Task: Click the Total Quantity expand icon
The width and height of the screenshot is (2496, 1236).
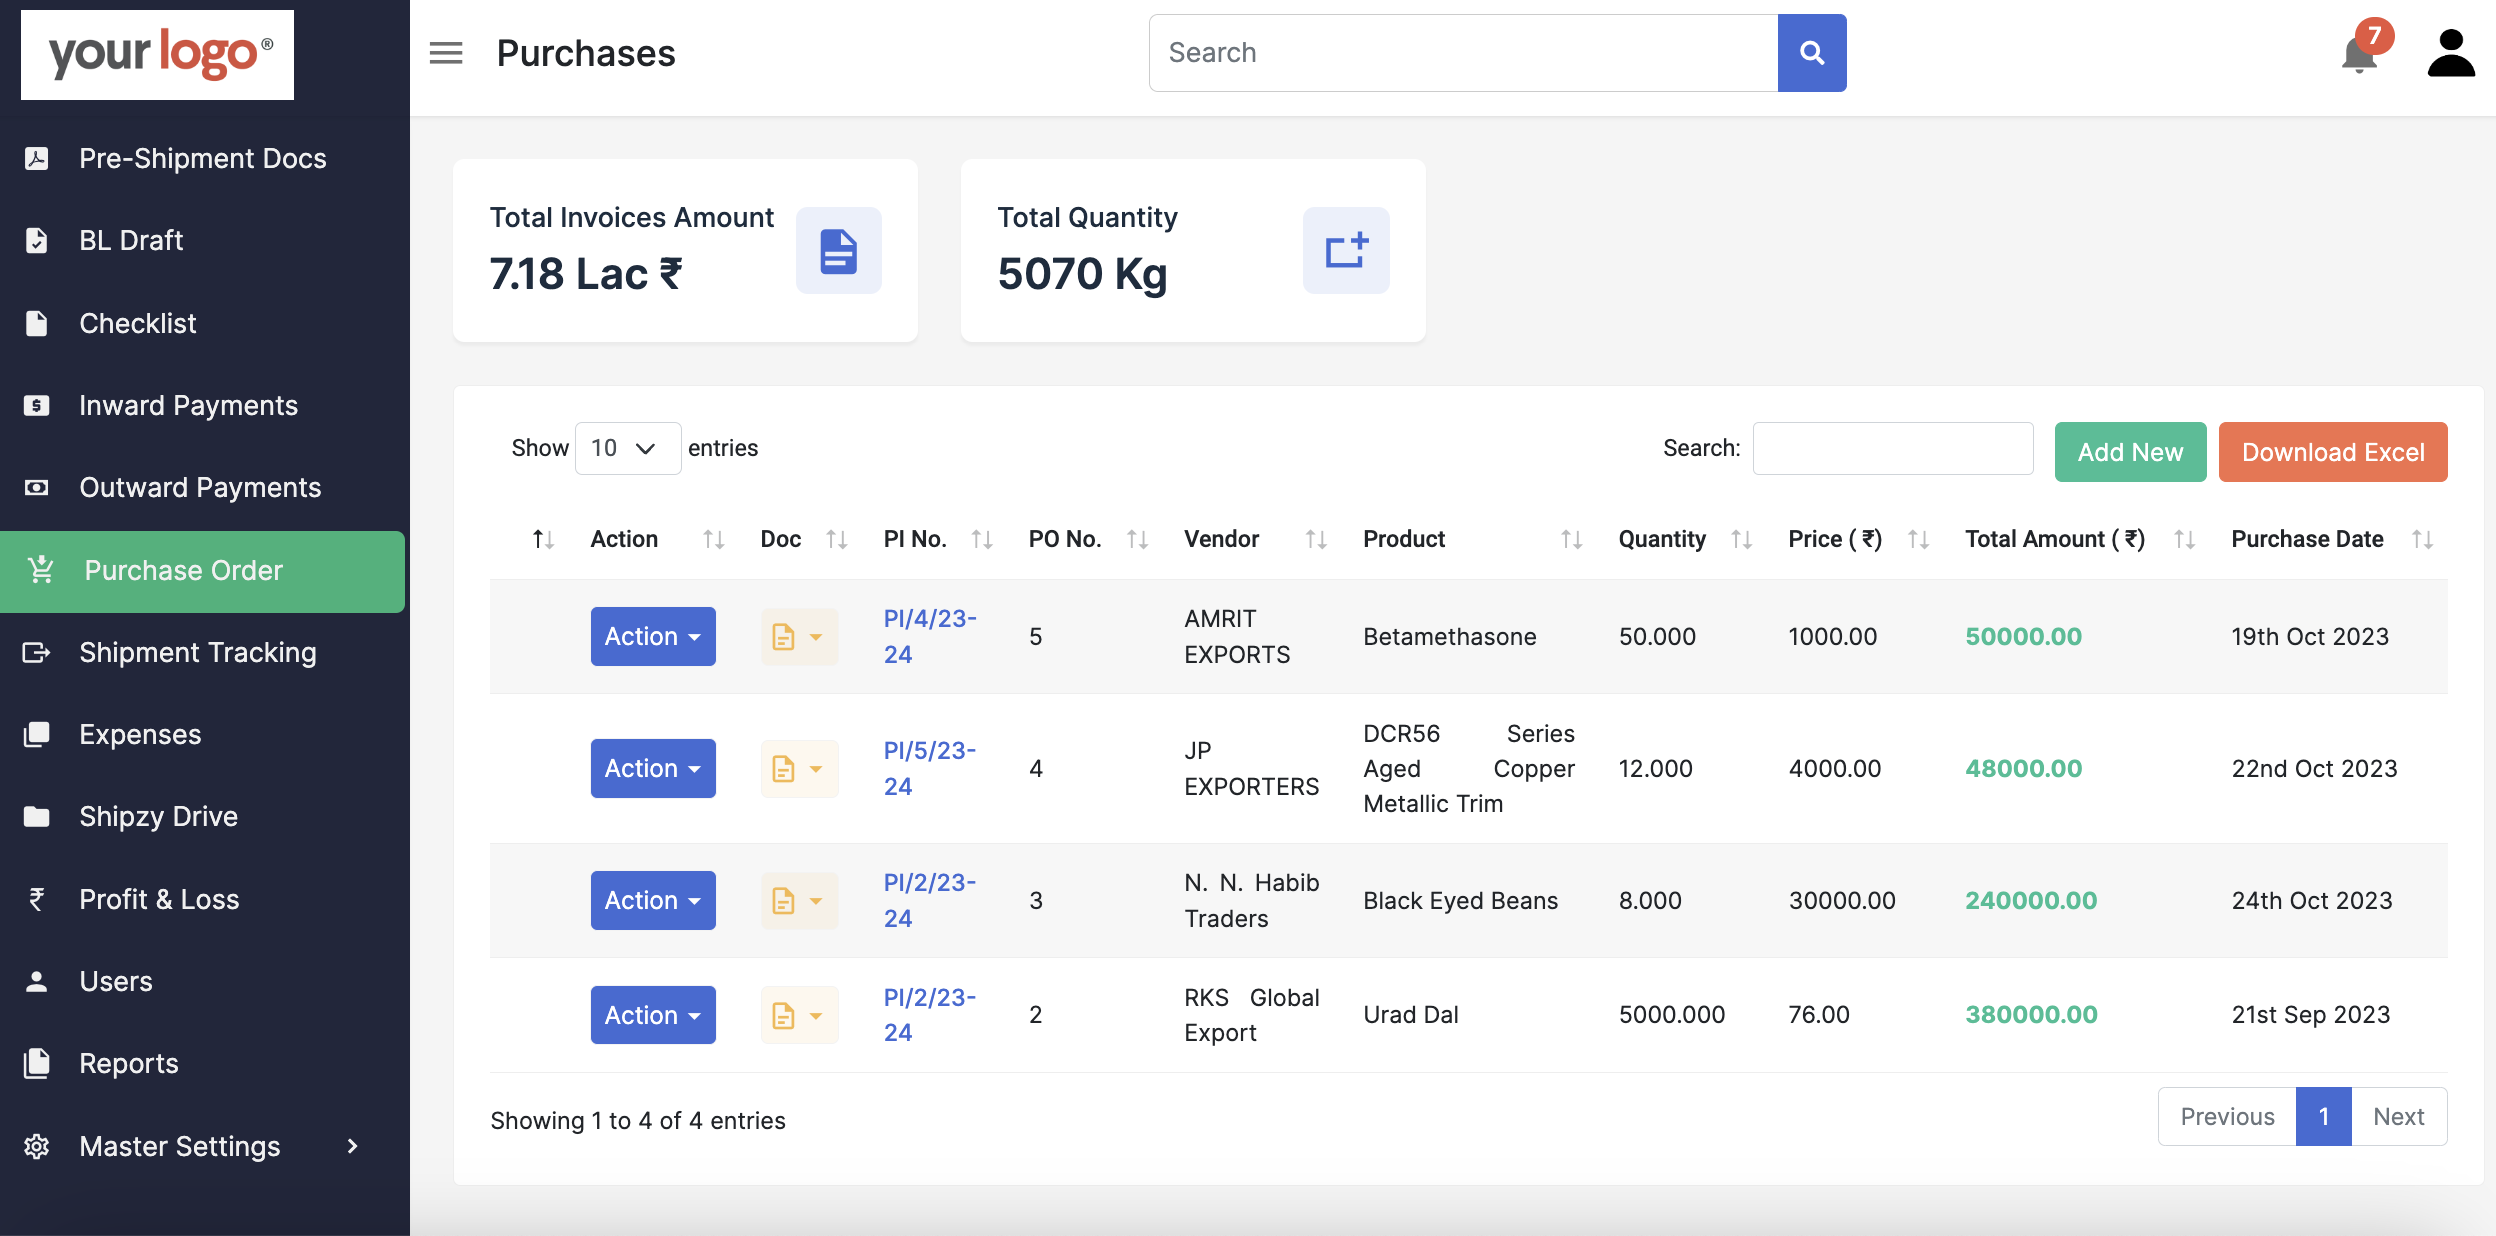Action: [x=1344, y=250]
